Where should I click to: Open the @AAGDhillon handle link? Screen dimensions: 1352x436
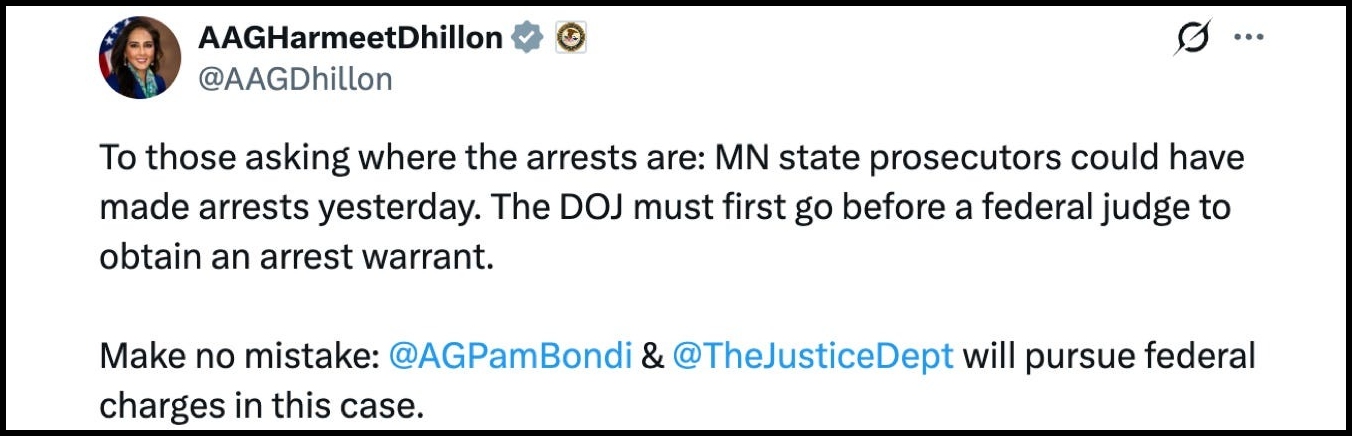[x=296, y=79]
